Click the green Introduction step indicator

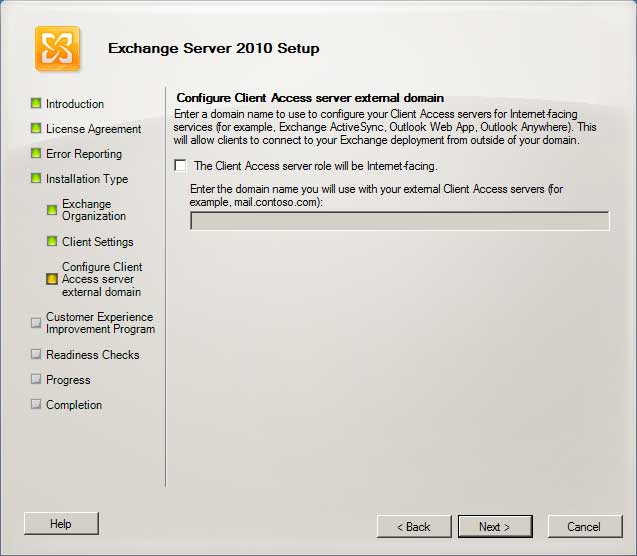[x=36, y=103]
